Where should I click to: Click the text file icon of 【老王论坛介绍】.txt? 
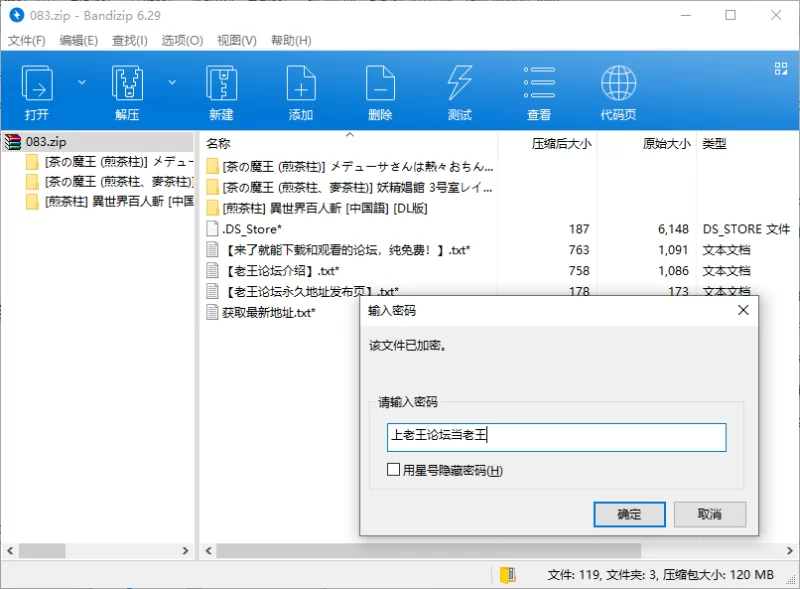[212, 271]
